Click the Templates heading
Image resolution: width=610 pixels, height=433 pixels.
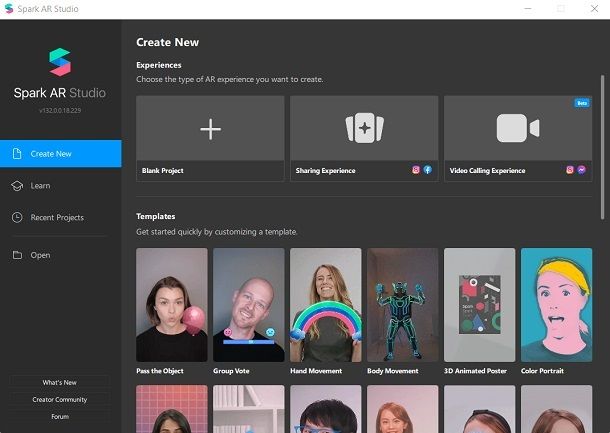(156, 216)
